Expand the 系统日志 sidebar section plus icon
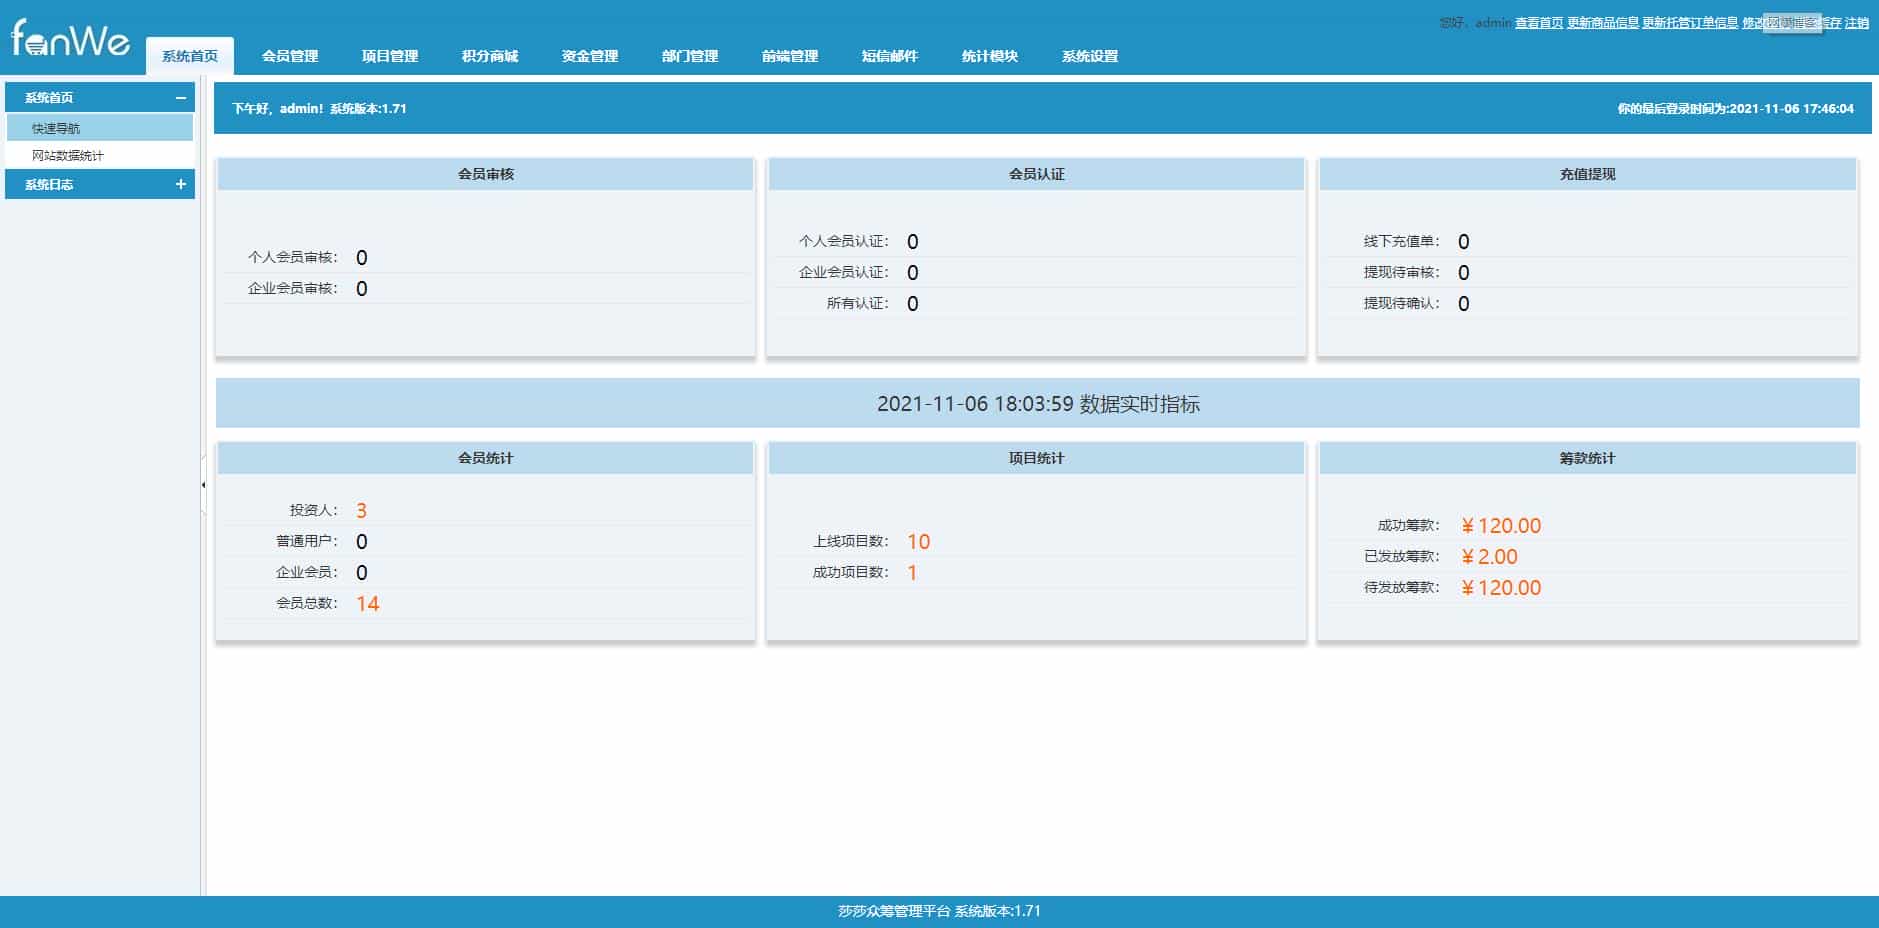The height and width of the screenshot is (928, 1879). coord(180,184)
